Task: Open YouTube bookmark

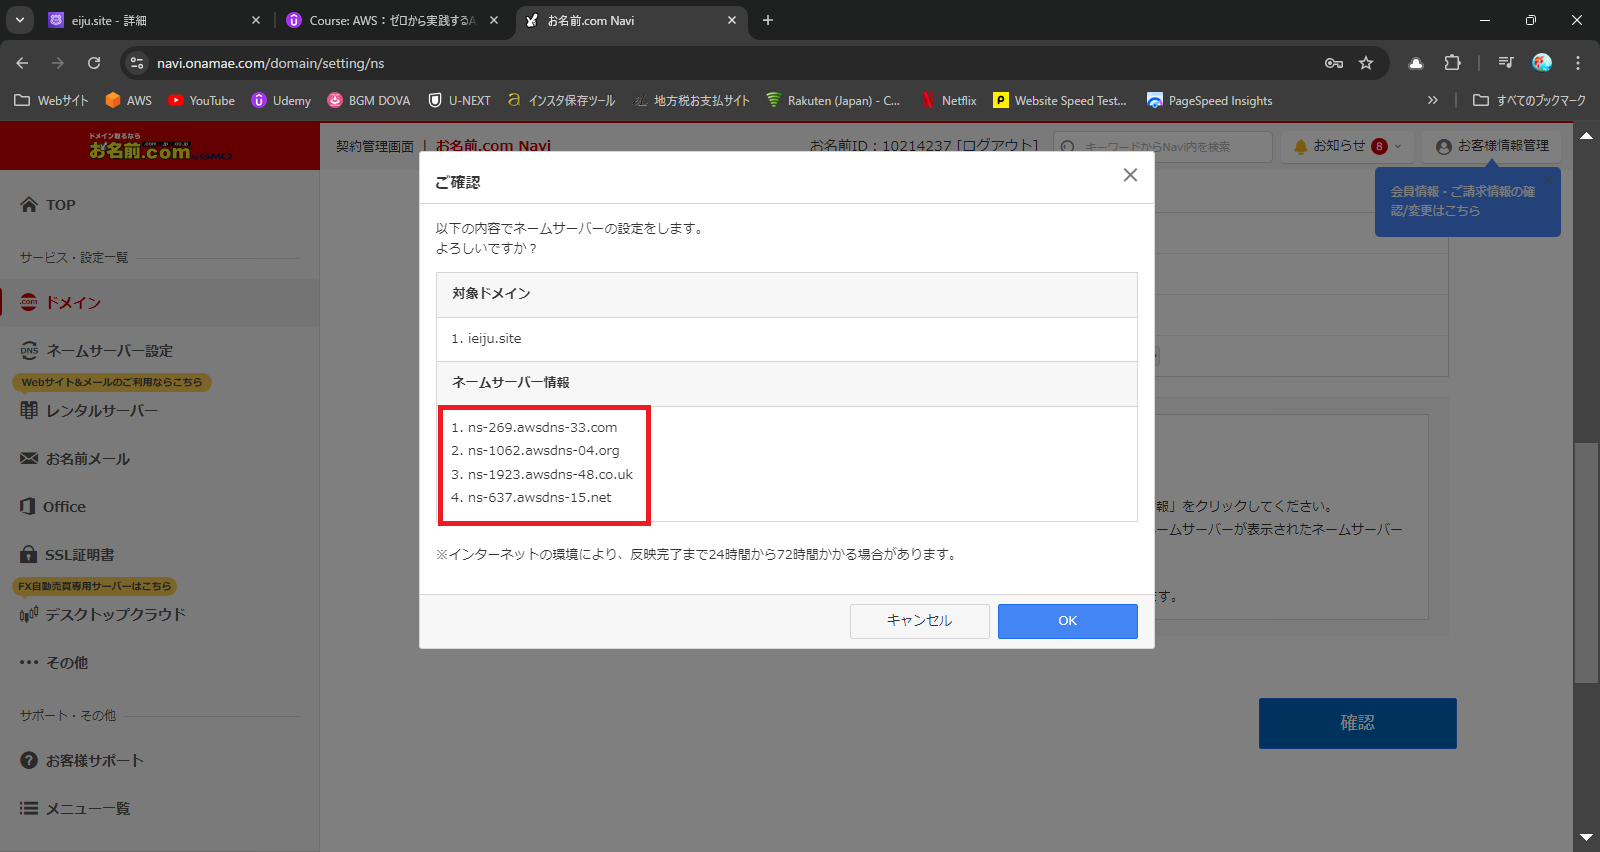Action: click(202, 101)
